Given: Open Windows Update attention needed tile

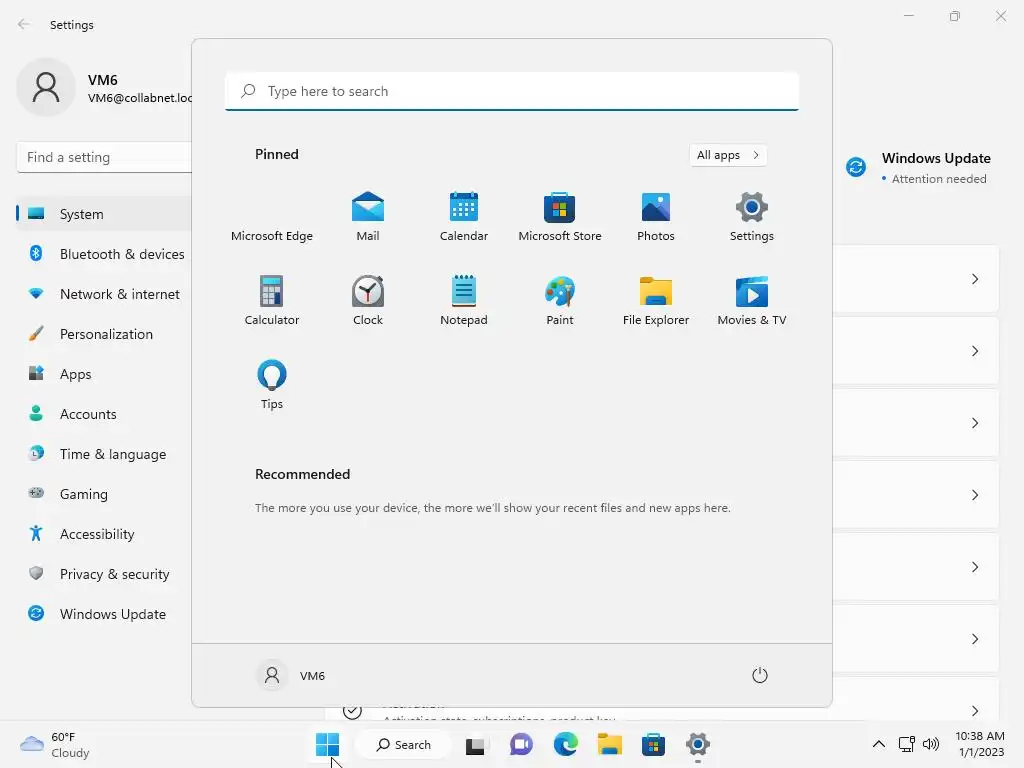Looking at the screenshot, I should click(919, 168).
